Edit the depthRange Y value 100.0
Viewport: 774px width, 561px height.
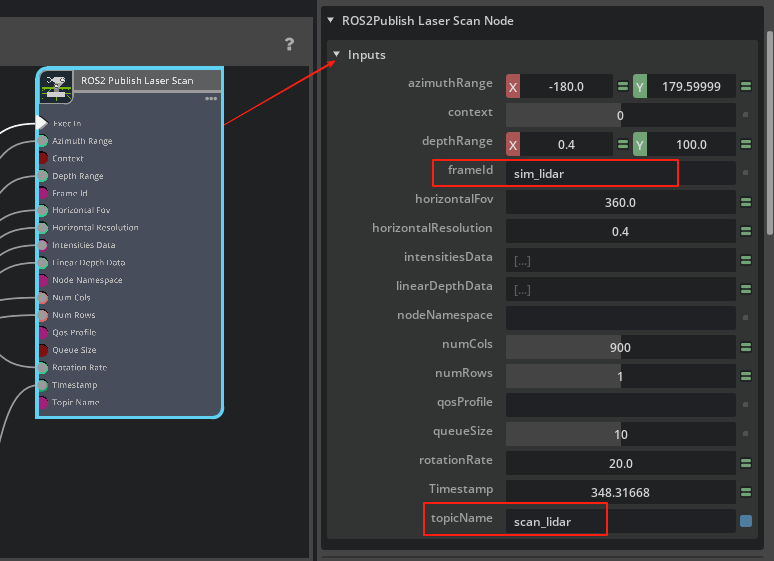(691, 144)
